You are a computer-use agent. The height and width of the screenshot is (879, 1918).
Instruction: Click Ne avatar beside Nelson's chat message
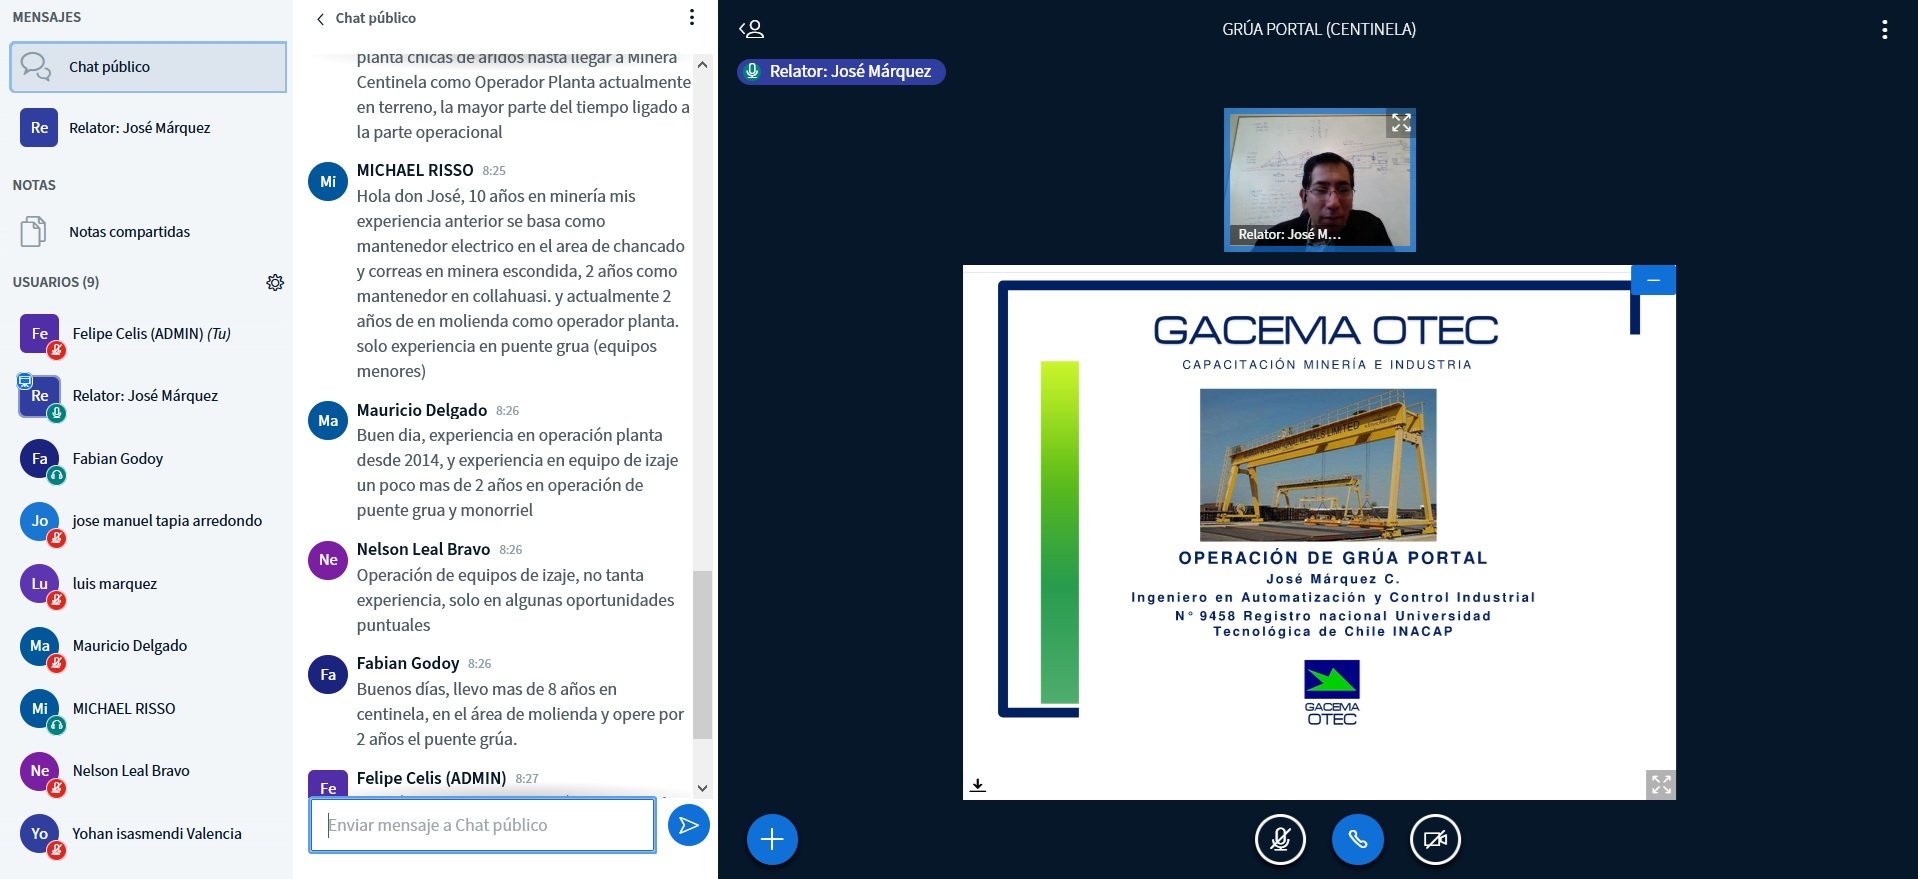tap(328, 560)
